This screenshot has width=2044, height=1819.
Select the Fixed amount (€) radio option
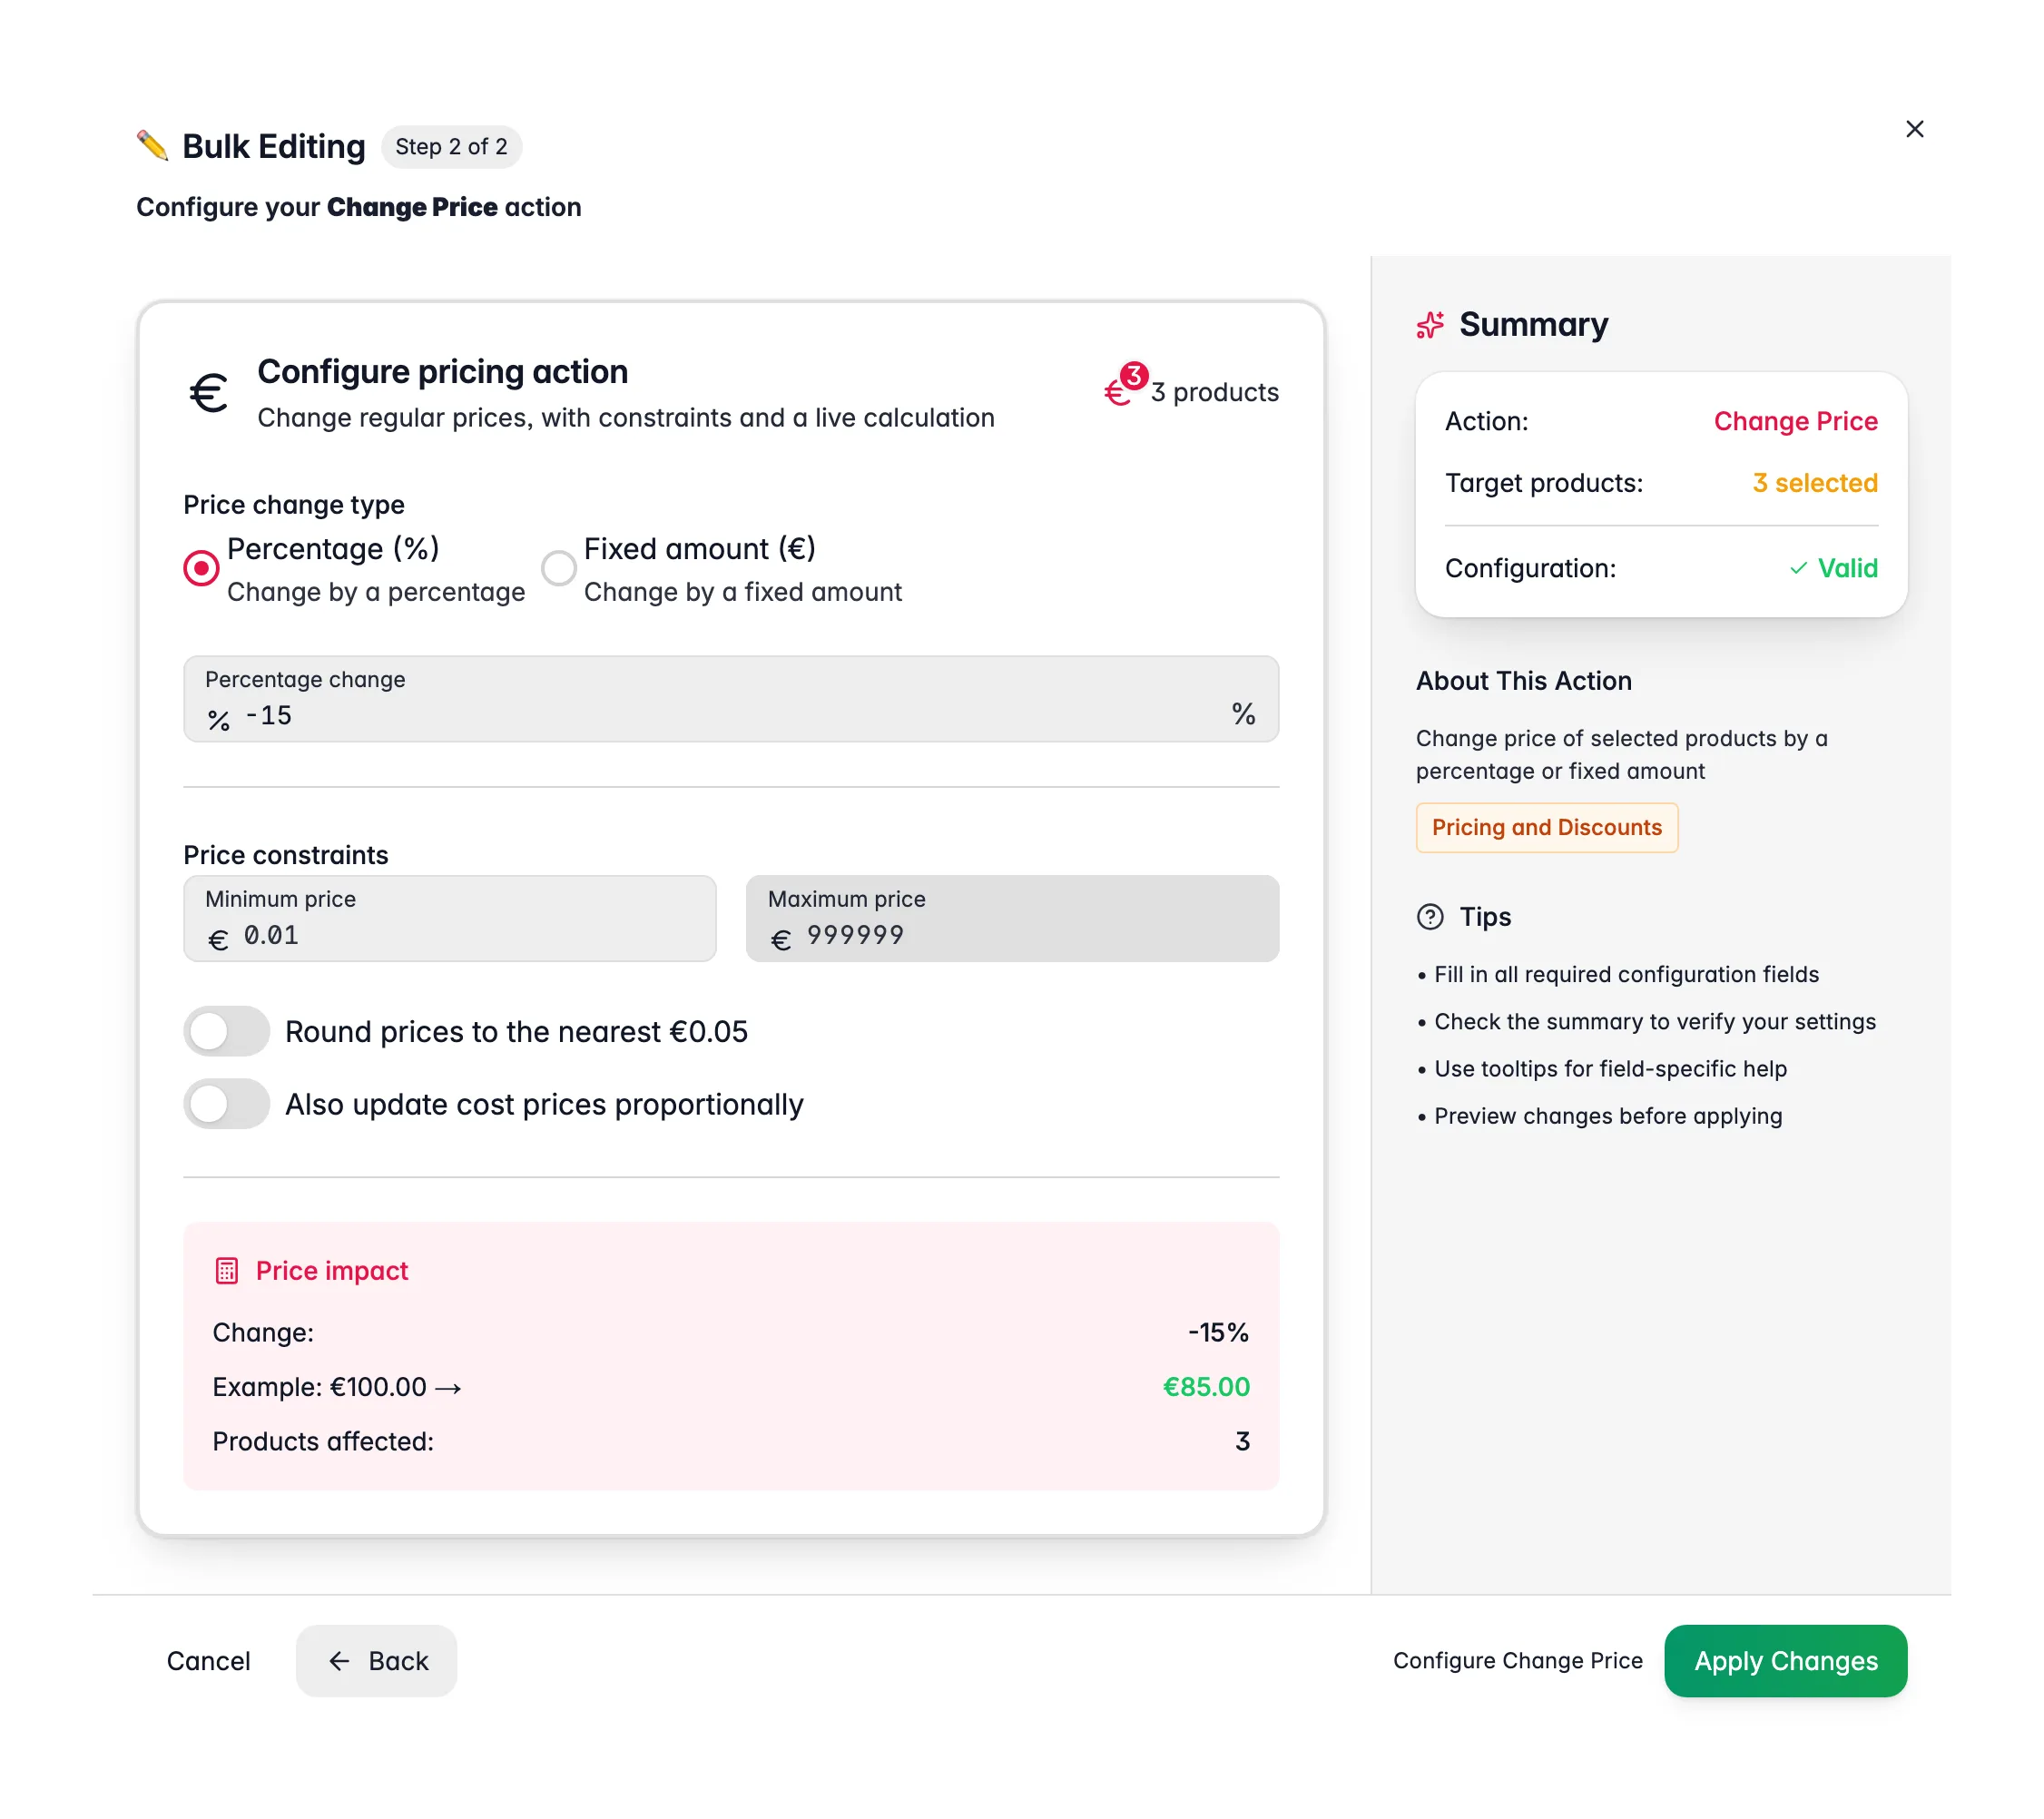click(x=559, y=568)
